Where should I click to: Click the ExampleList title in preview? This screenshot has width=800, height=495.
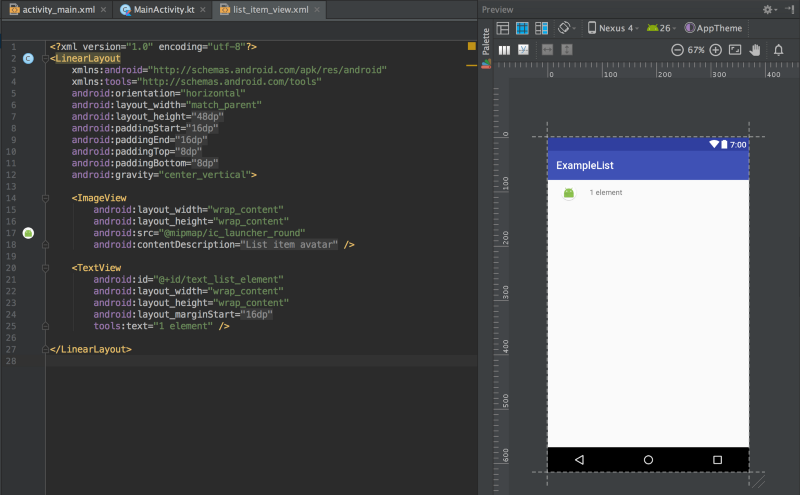click(585, 165)
